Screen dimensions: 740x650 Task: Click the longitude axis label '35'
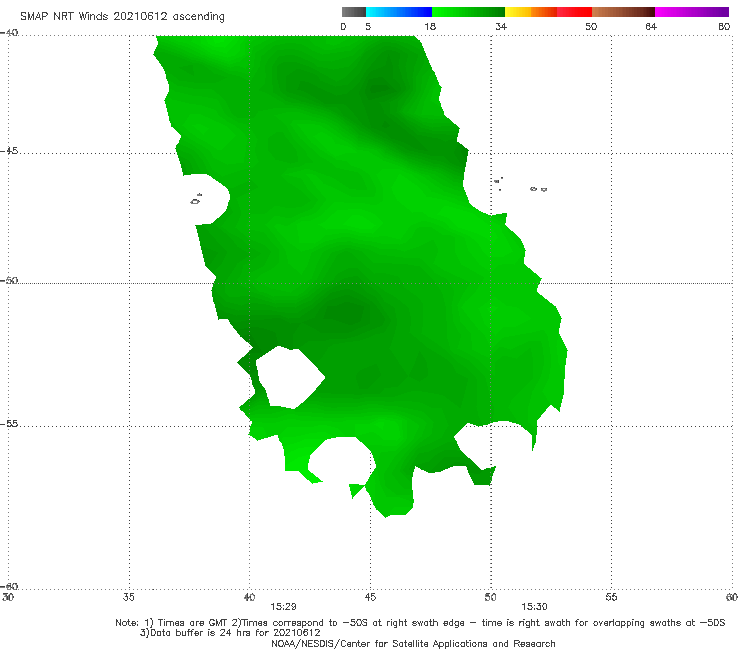(128, 597)
